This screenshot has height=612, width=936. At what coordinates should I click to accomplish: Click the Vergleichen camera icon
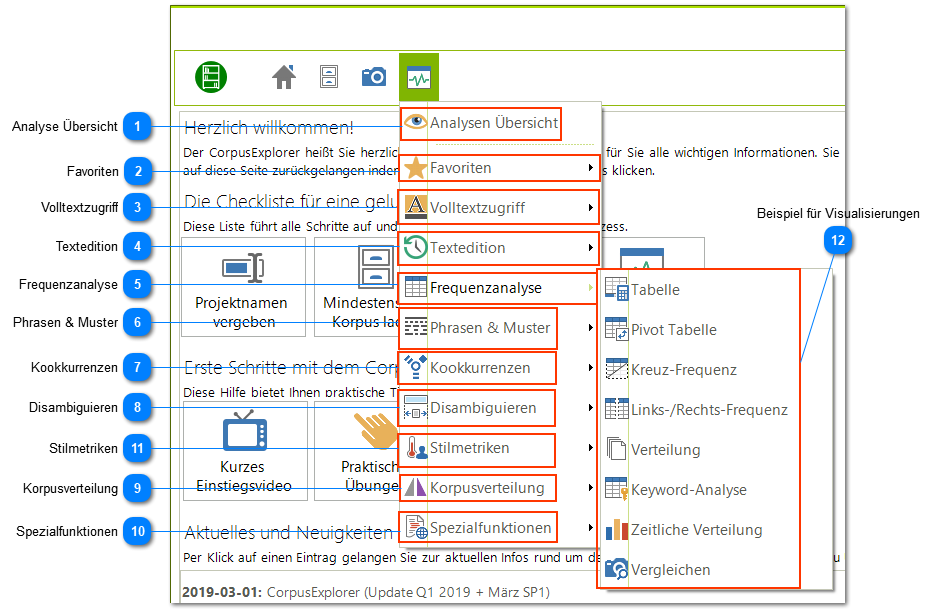pos(617,569)
